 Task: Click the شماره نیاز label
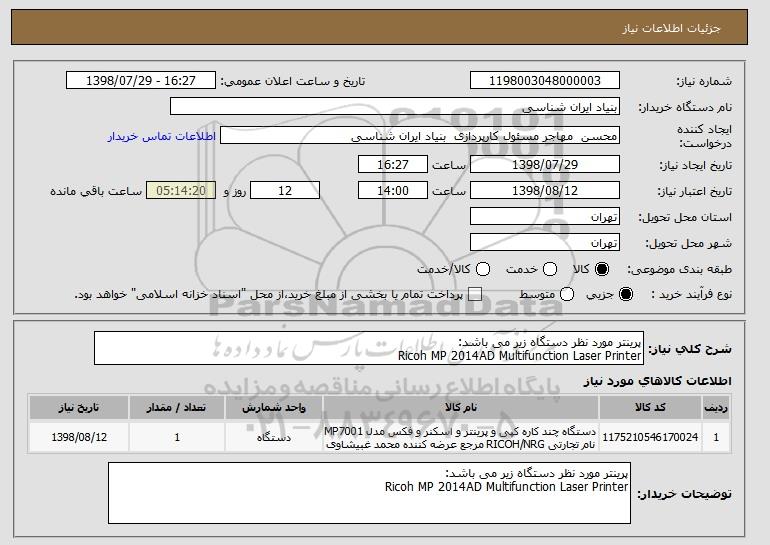click(x=704, y=81)
